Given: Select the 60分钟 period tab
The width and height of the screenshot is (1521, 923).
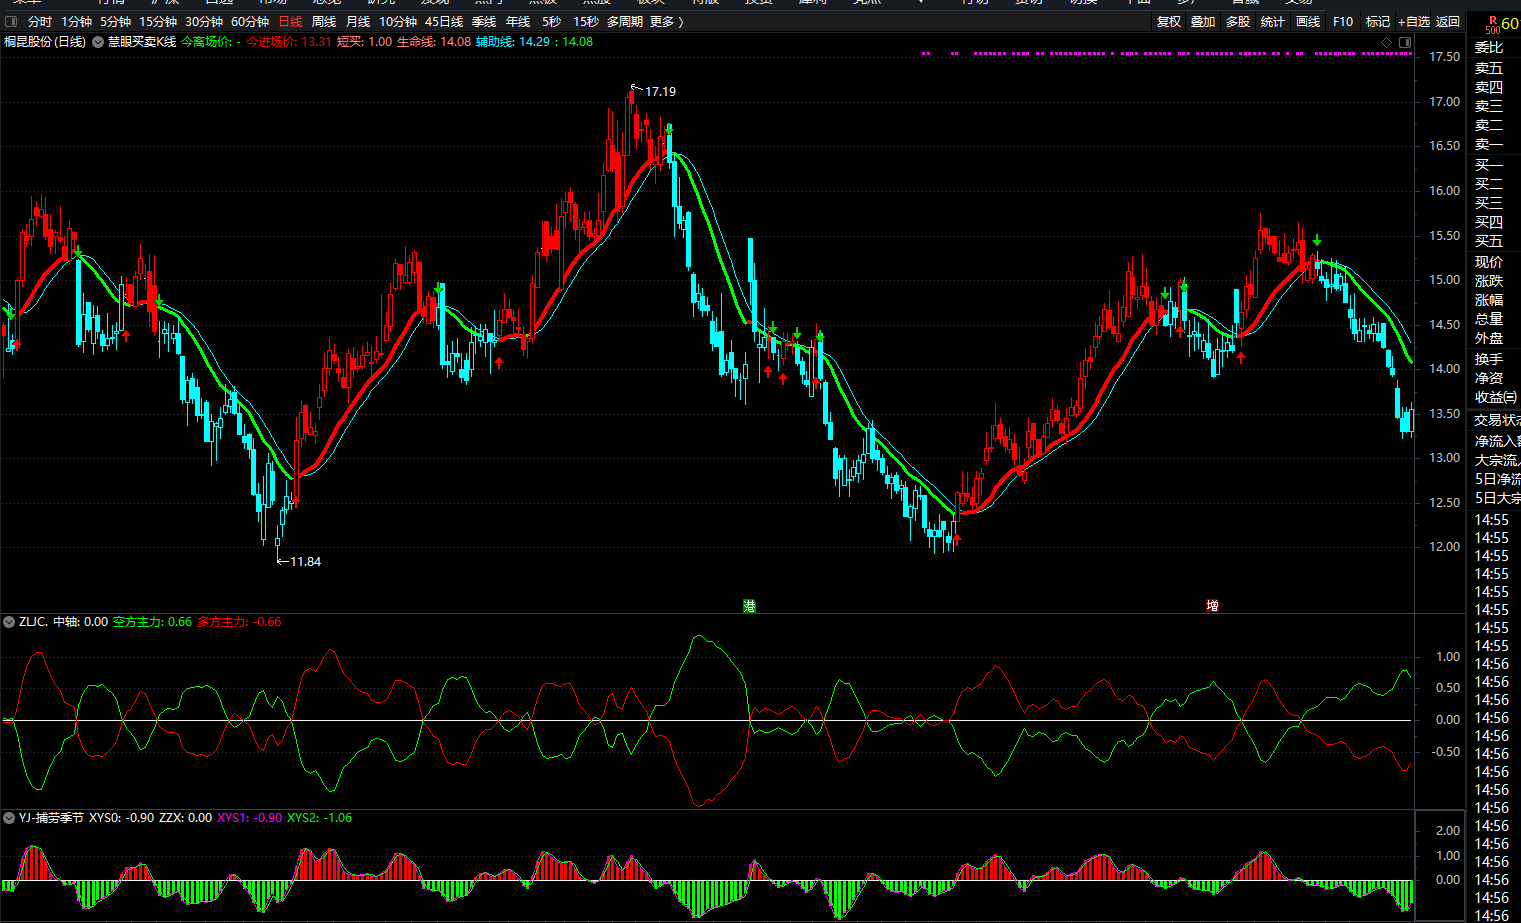Looking at the screenshot, I should tap(250, 22).
